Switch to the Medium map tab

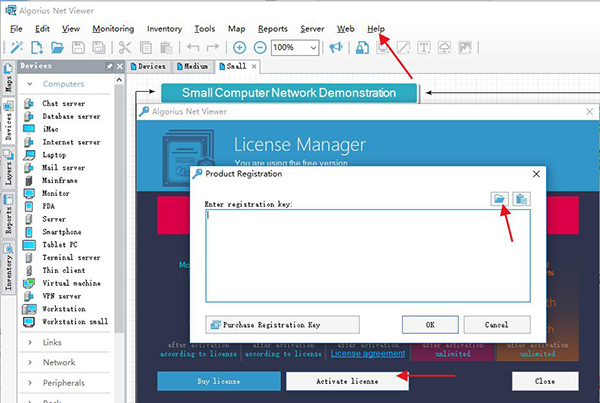pos(193,66)
